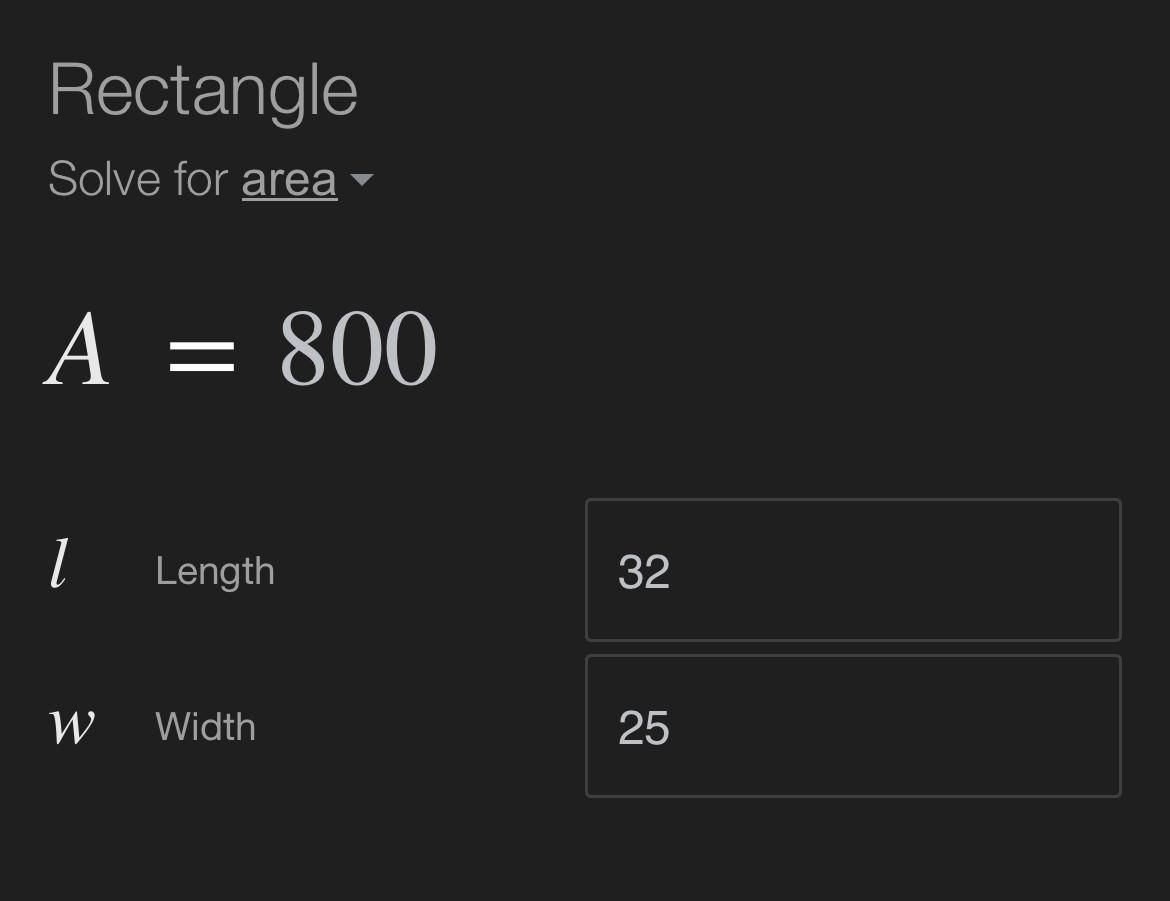Focus the Width input box
1170x901 pixels.
[852, 726]
